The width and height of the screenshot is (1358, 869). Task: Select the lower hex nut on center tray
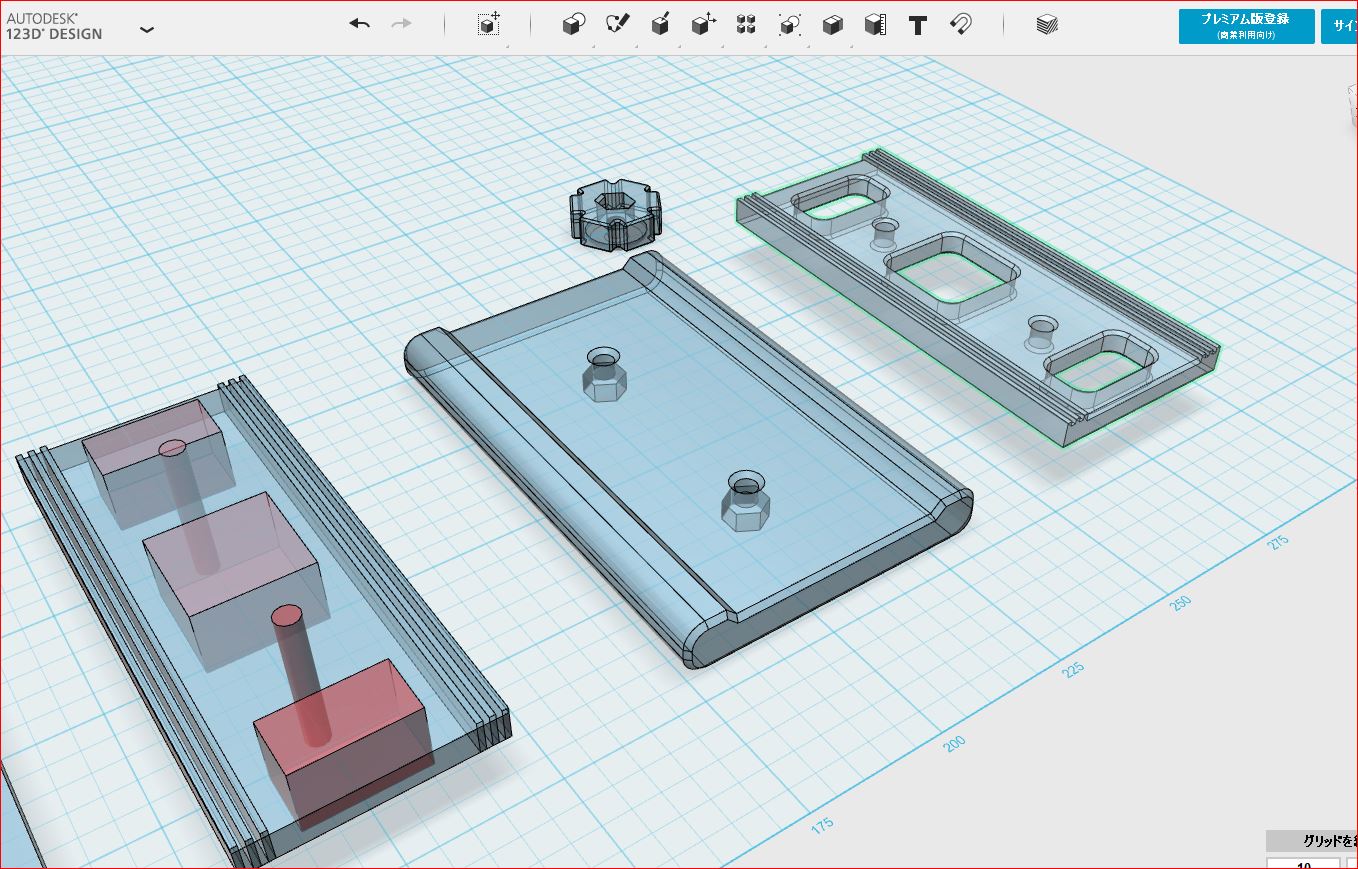tap(744, 502)
